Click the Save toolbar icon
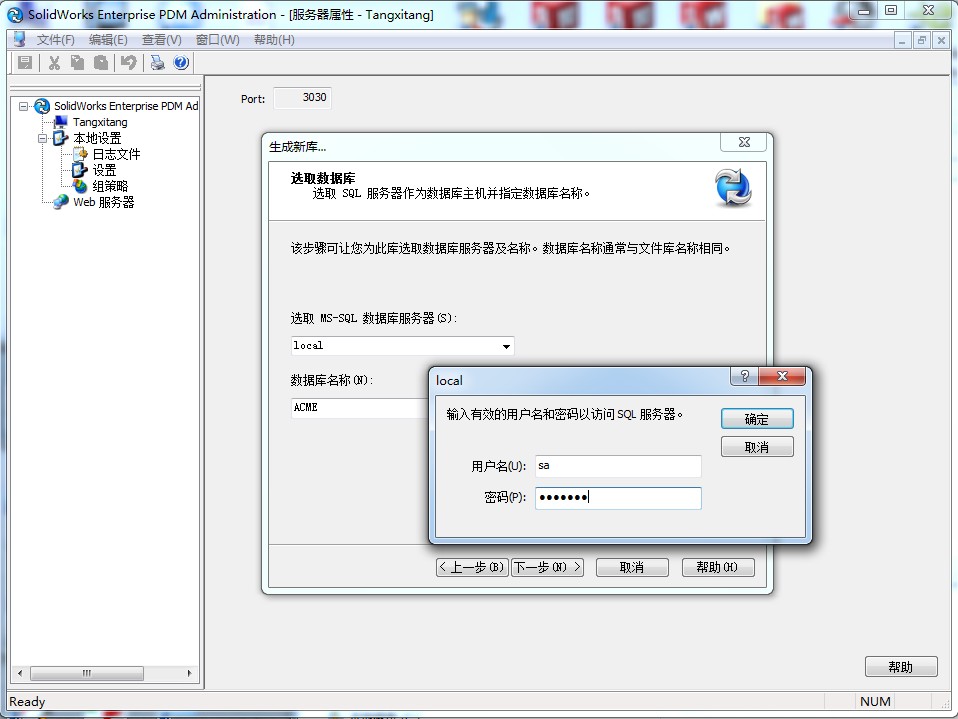 click(x=25, y=62)
